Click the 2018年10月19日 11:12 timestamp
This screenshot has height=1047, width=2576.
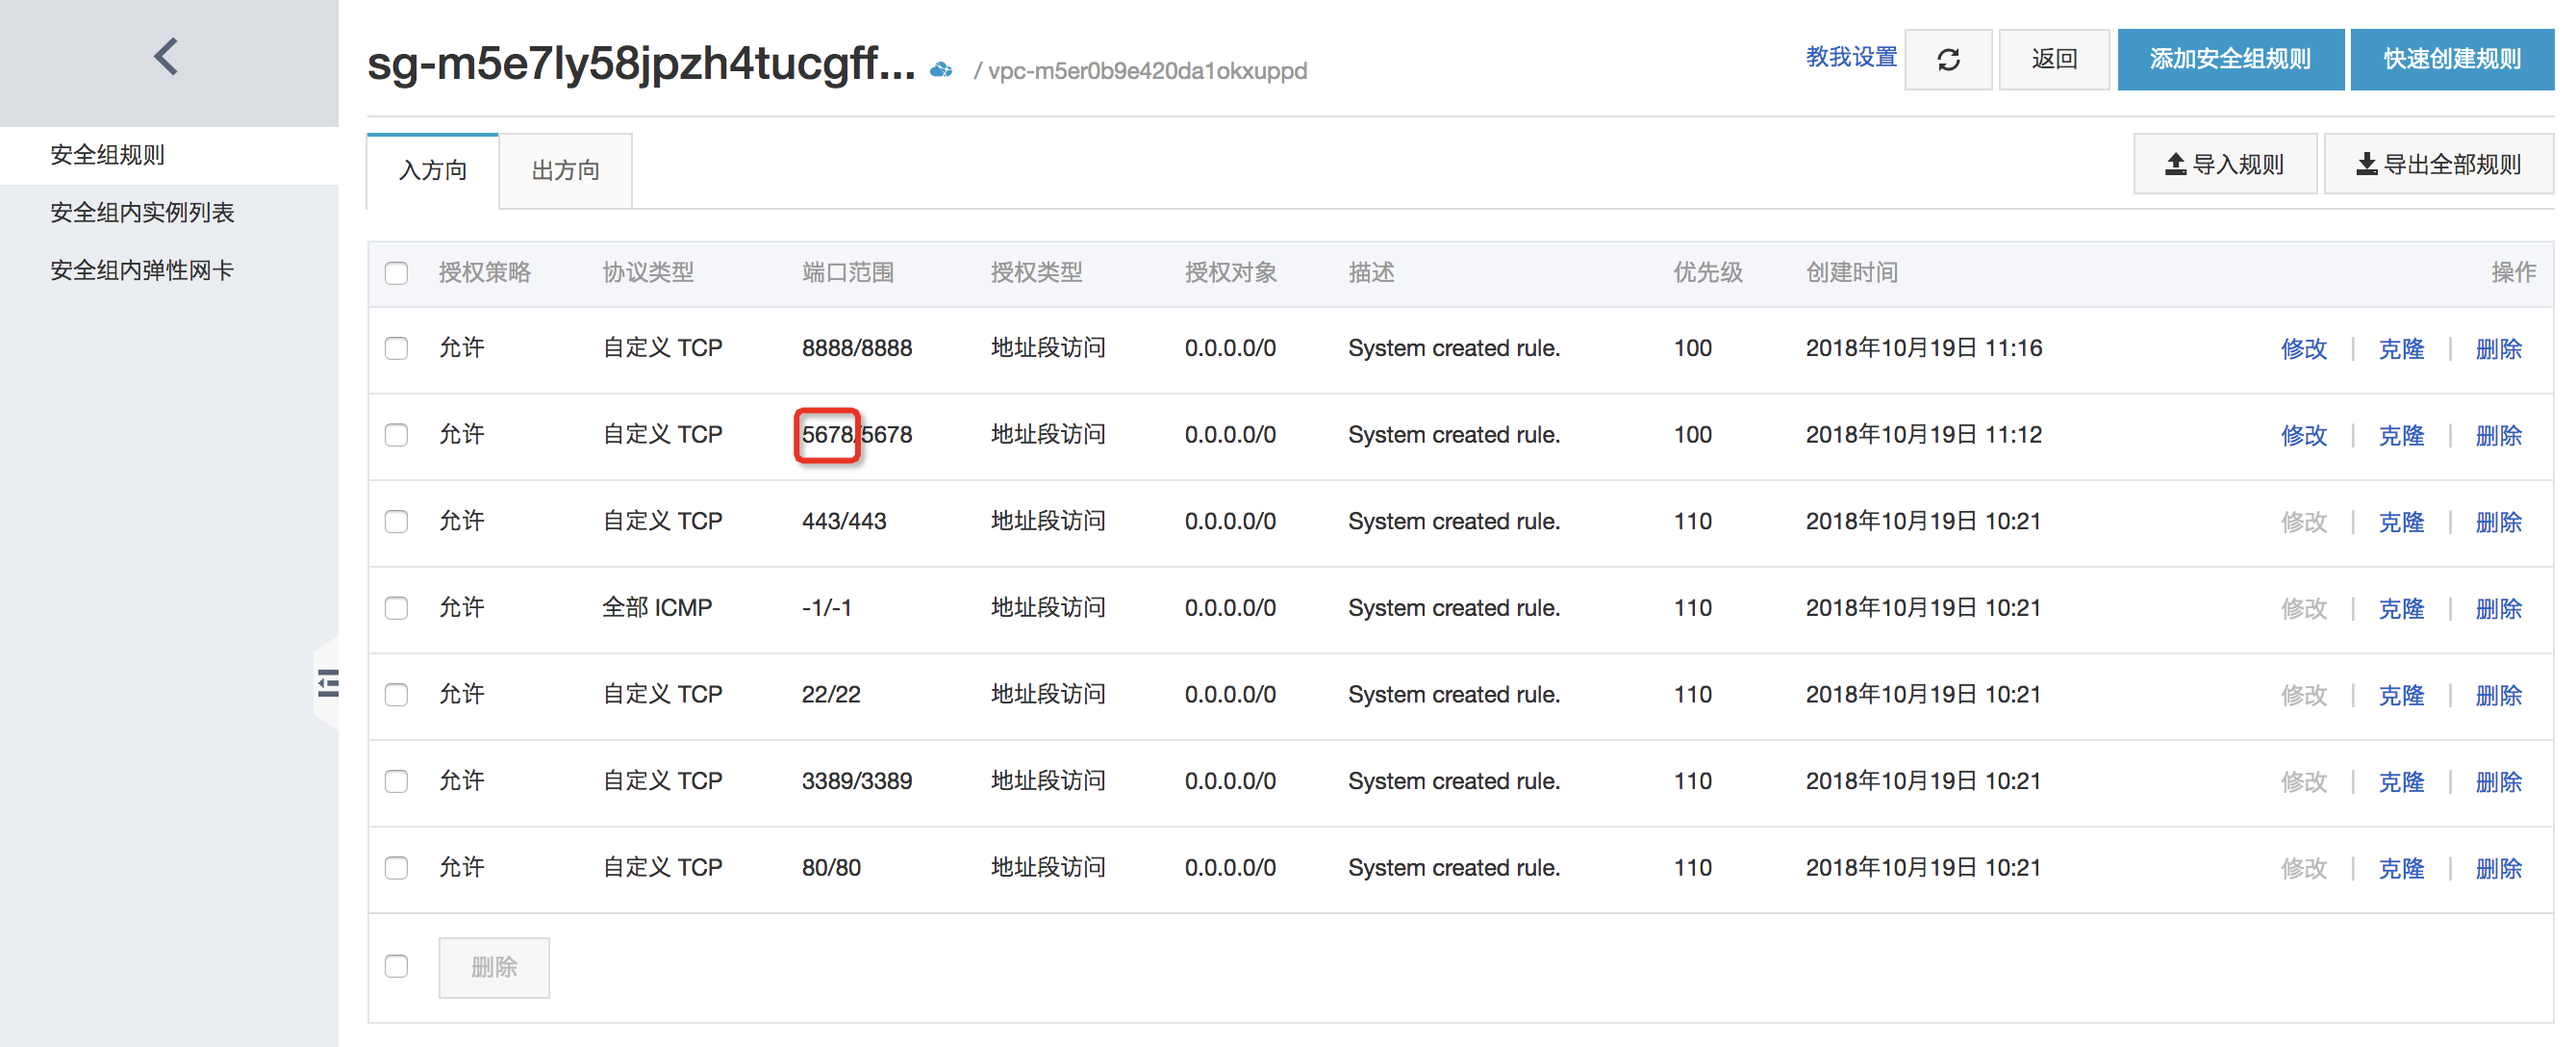click(x=1923, y=435)
